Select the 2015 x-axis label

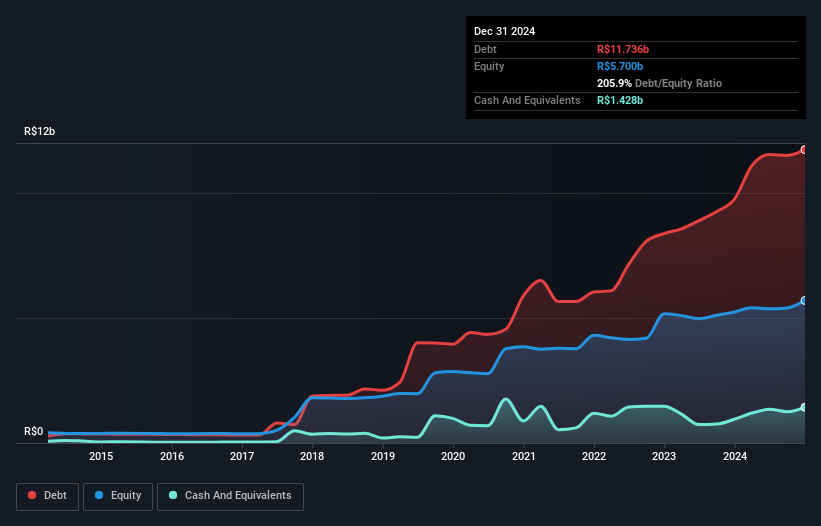(101, 456)
